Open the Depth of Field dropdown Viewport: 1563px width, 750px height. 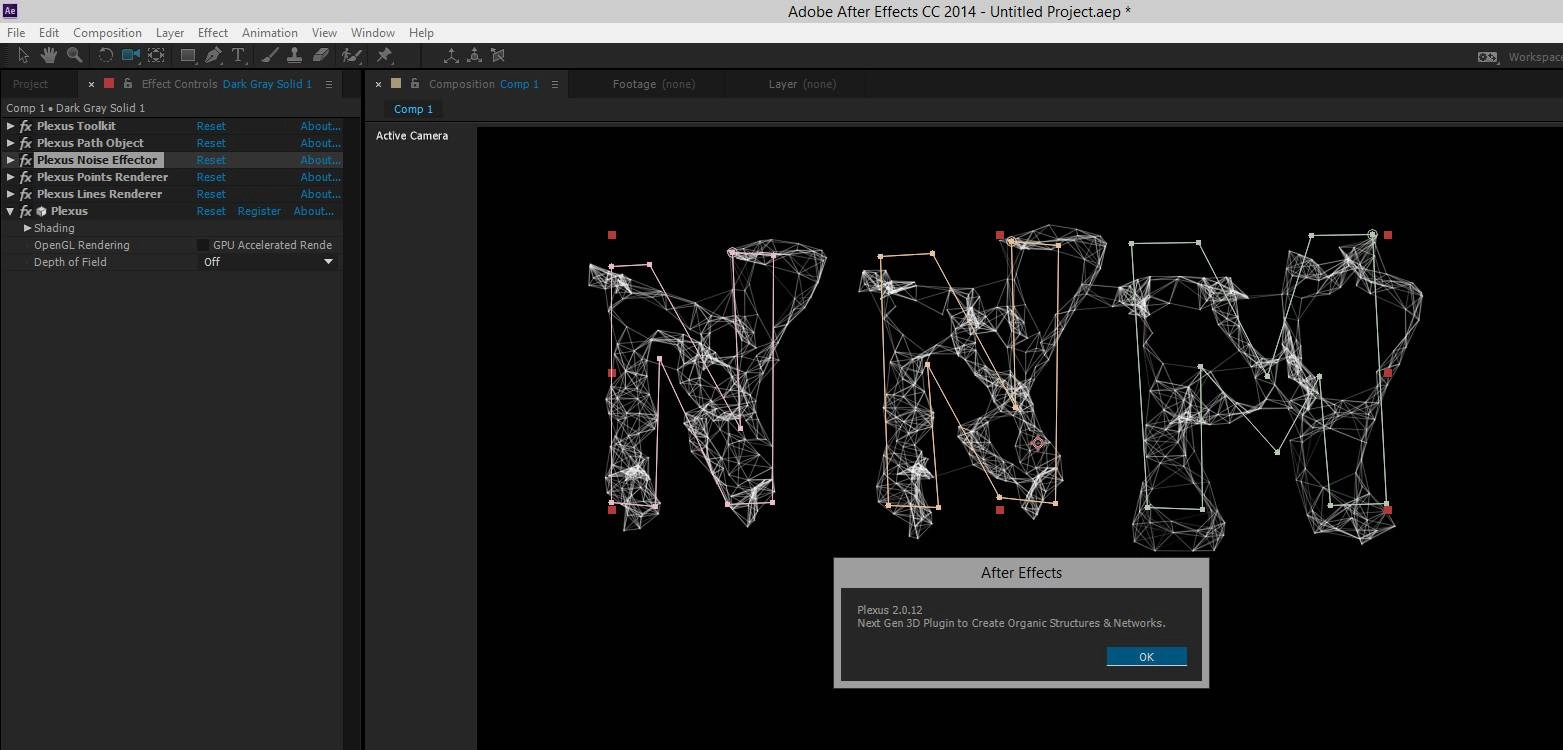pyautogui.click(x=268, y=262)
